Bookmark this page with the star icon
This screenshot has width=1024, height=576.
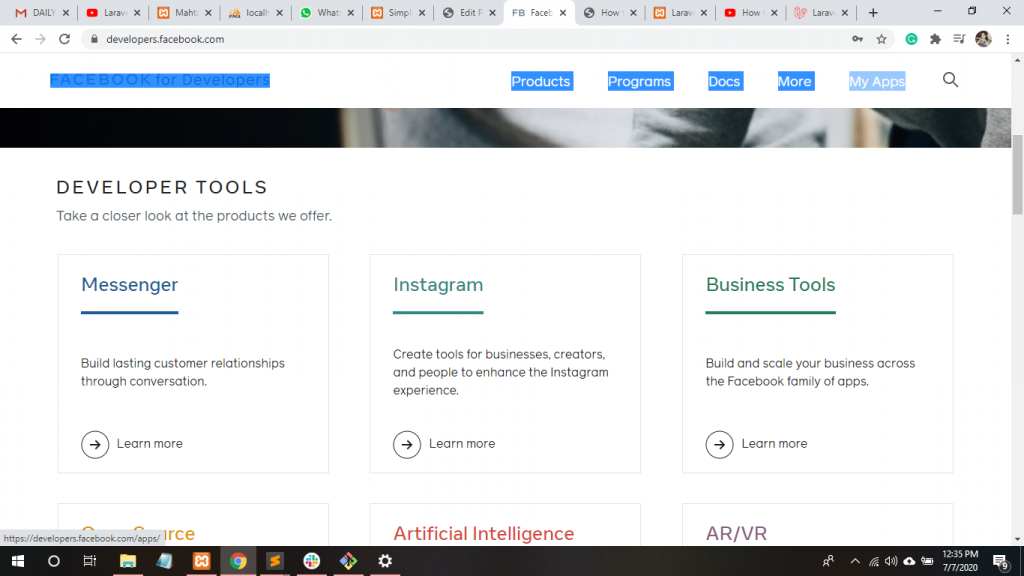coord(882,39)
